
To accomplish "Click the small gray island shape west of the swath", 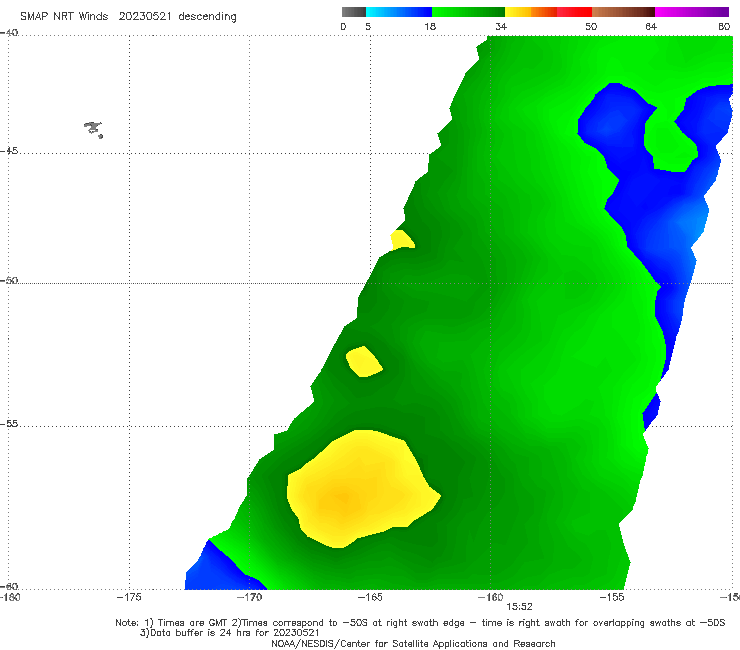I will (93, 129).
